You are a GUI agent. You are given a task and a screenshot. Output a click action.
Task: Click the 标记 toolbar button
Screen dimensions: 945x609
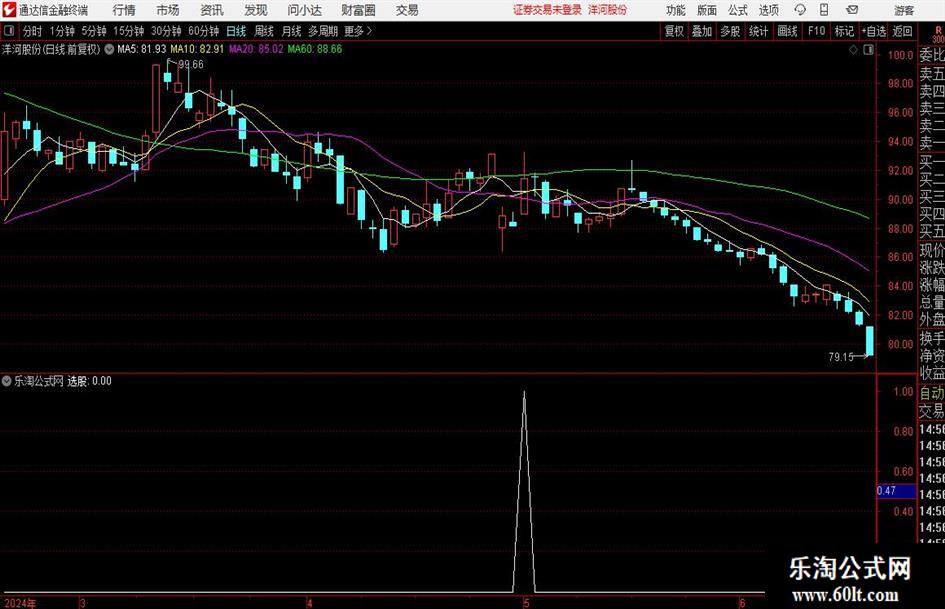click(x=844, y=31)
